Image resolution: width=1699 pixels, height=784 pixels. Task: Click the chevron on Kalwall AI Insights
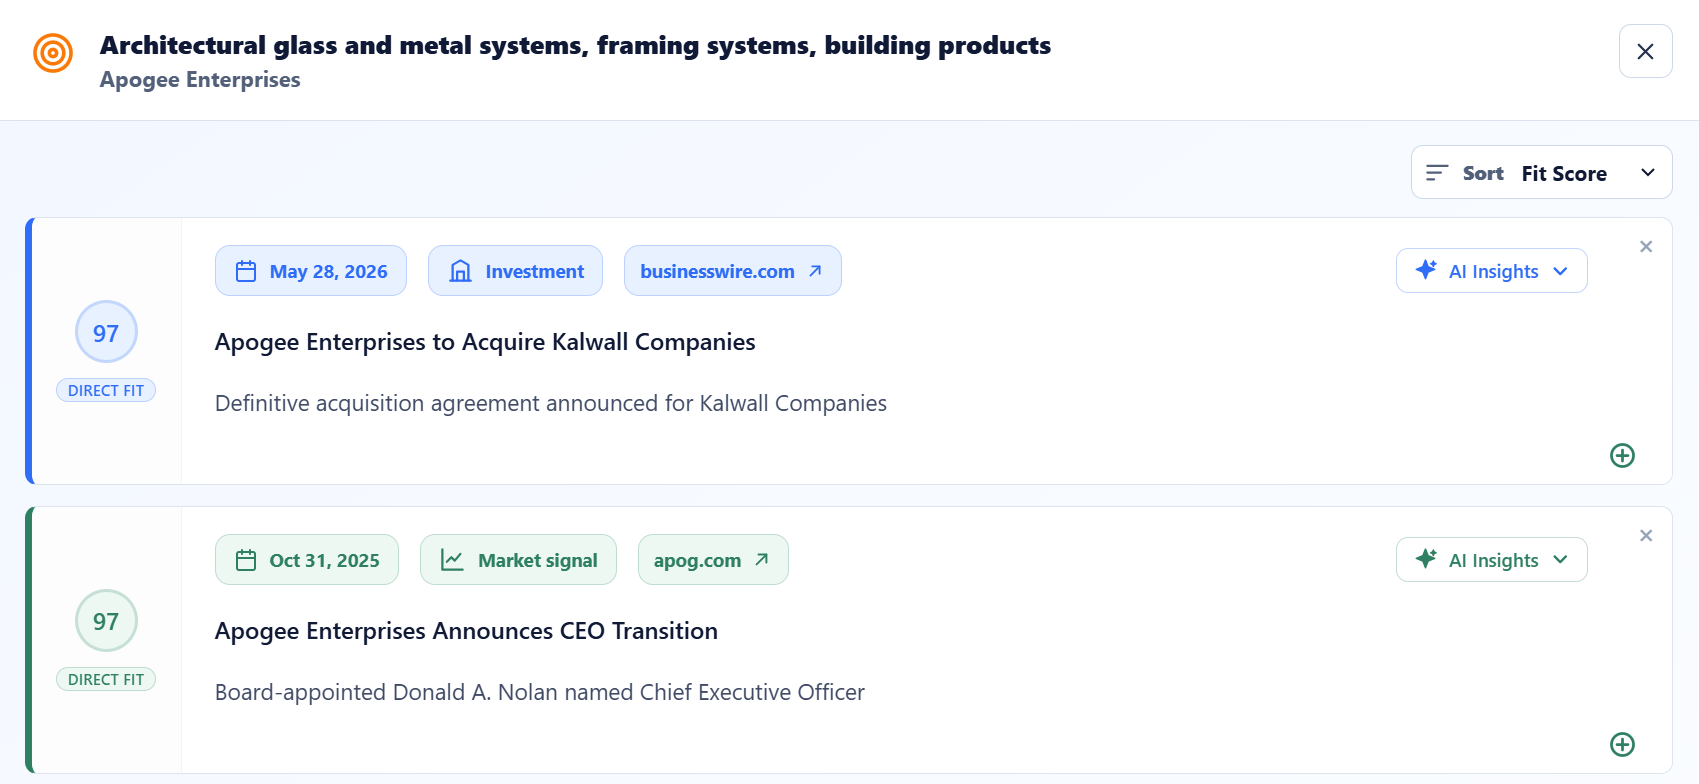click(1560, 271)
